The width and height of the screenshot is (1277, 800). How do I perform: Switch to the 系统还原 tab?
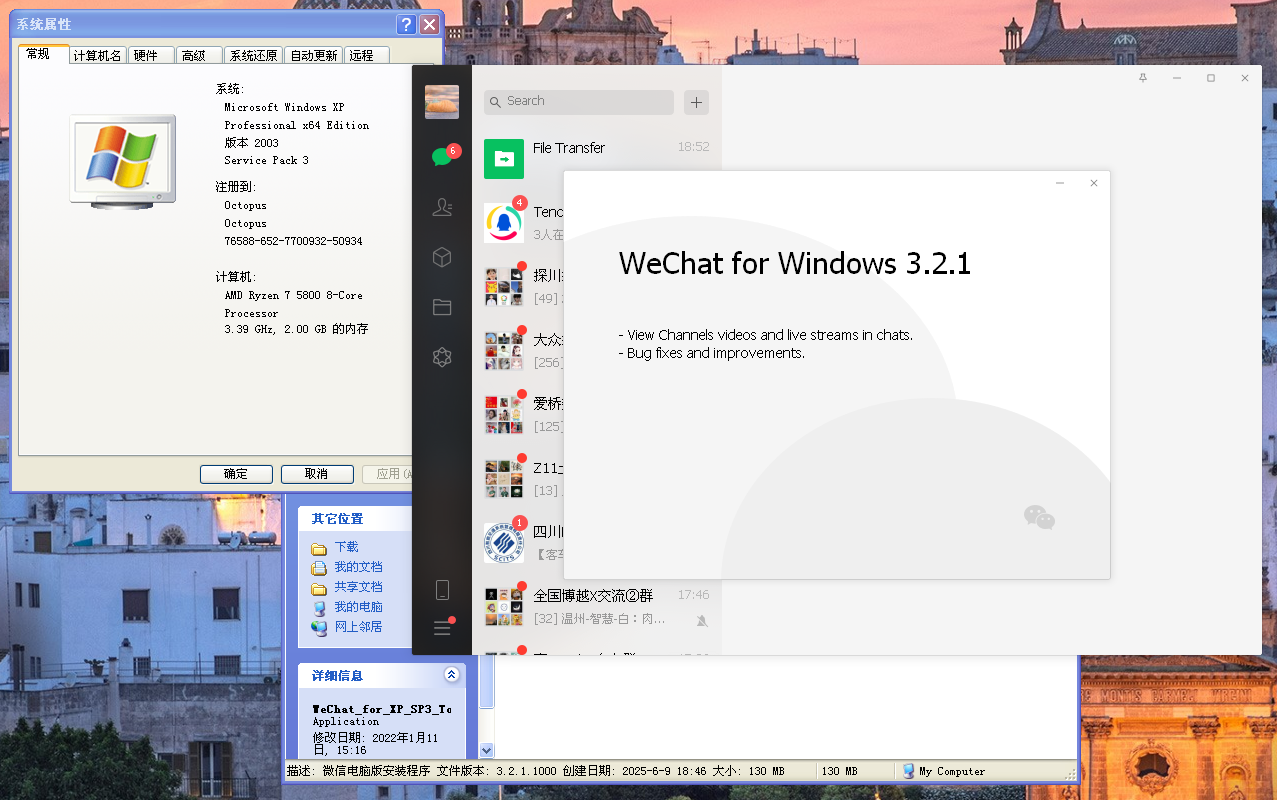253,56
